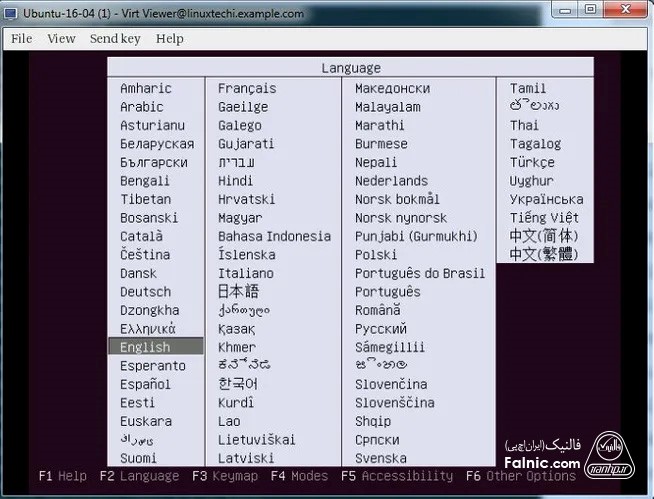Open the Help menu
The width and height of the screenshot is (654, 499).
pyautogui.click(x=170, y=39)
